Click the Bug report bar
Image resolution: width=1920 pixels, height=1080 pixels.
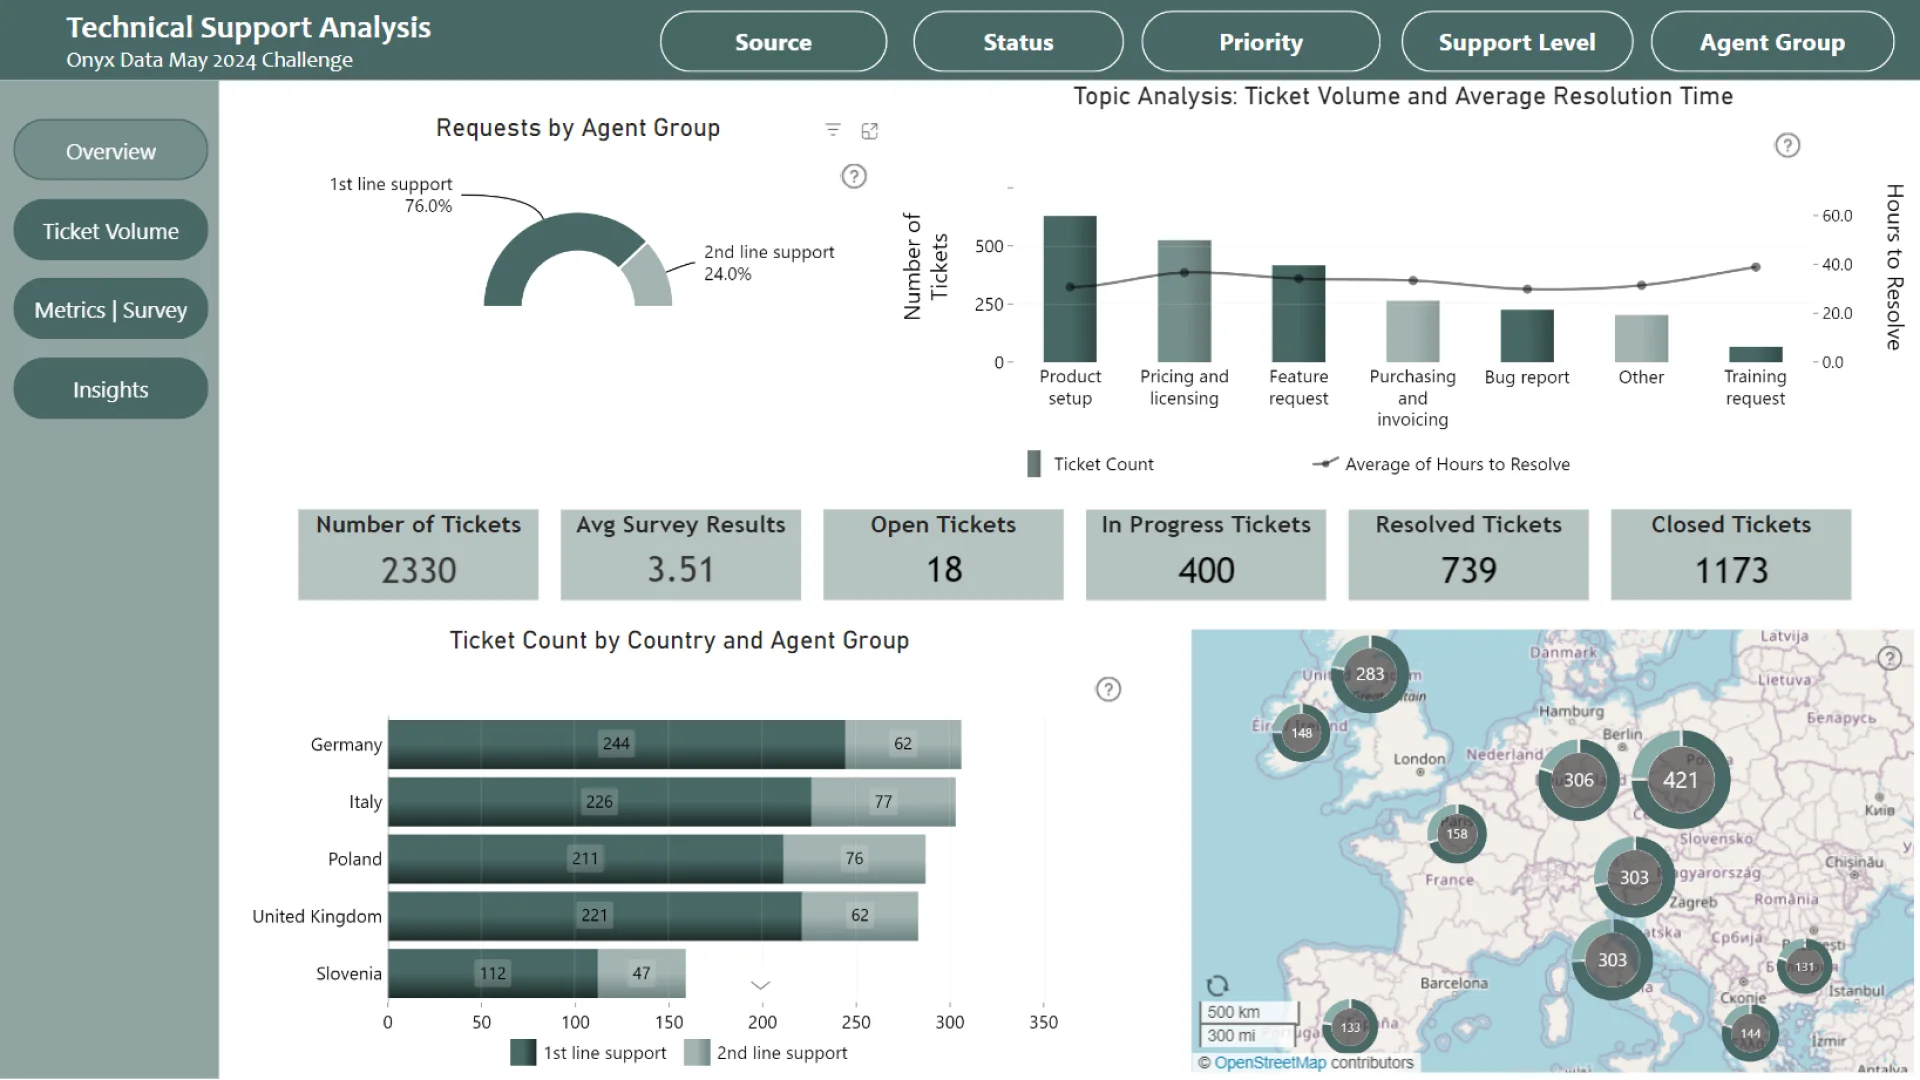[x=1527, y=336]
